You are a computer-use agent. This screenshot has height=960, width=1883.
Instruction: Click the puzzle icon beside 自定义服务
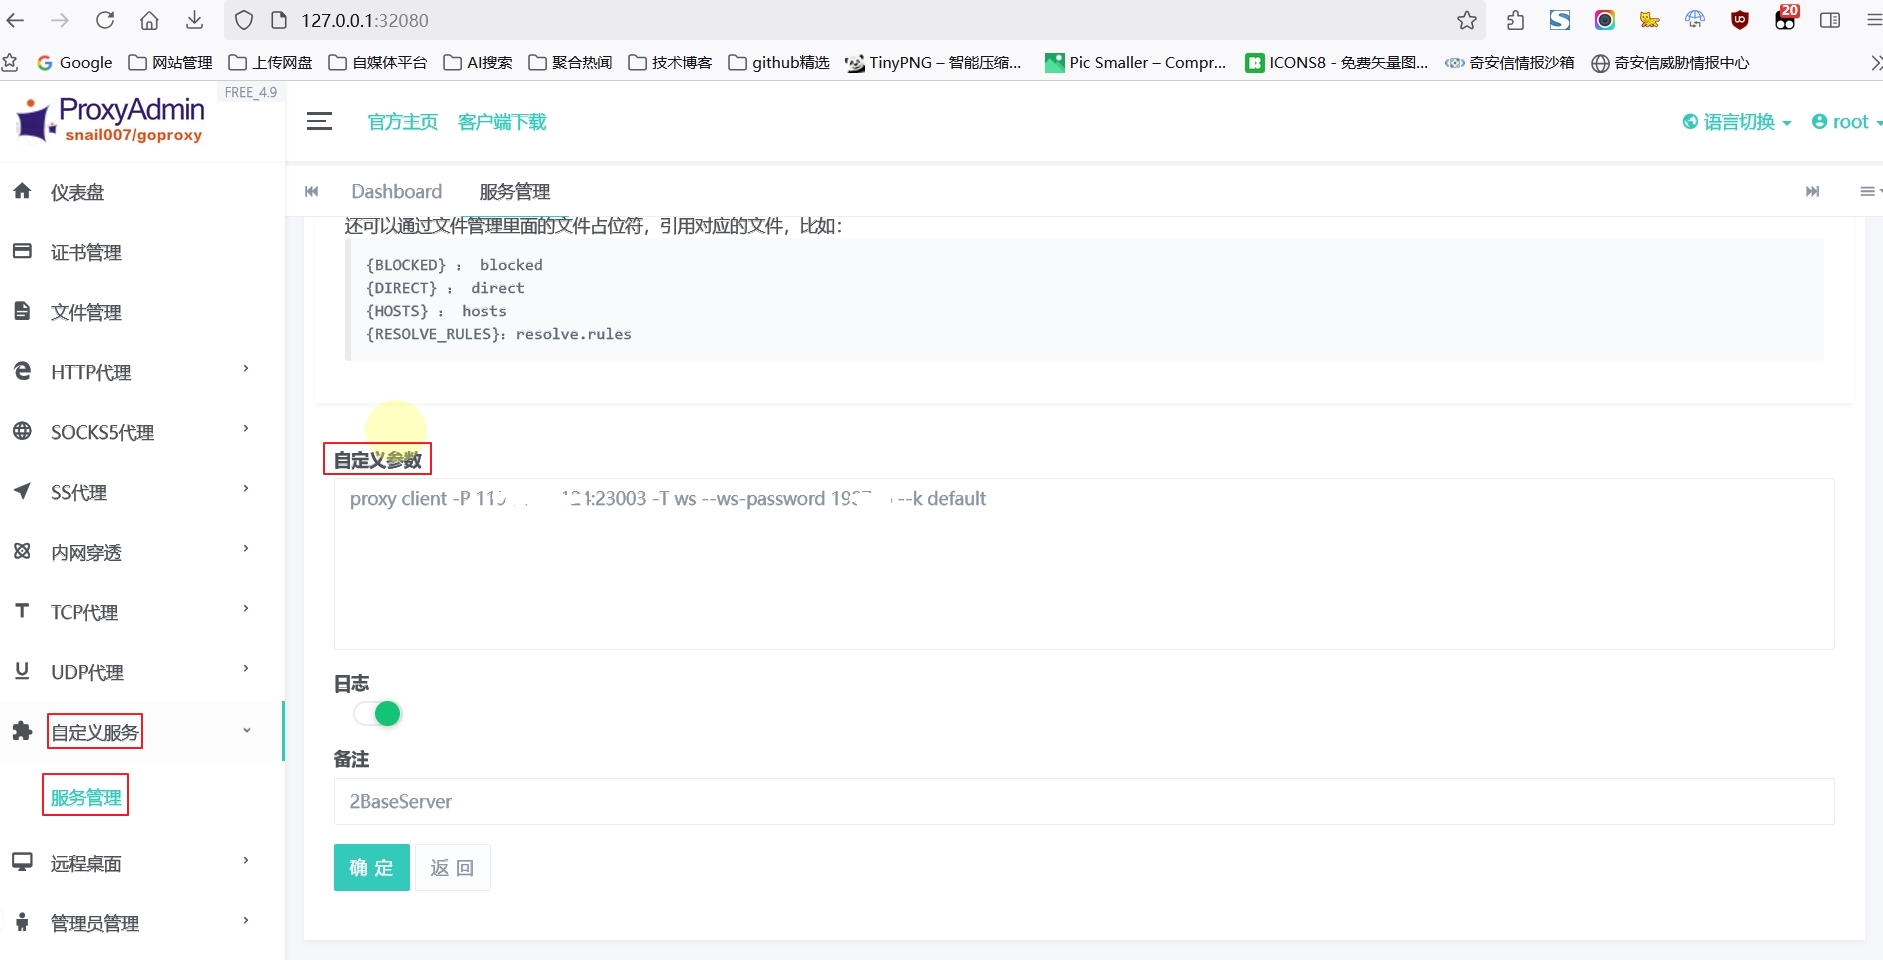(x=22, y=731)
